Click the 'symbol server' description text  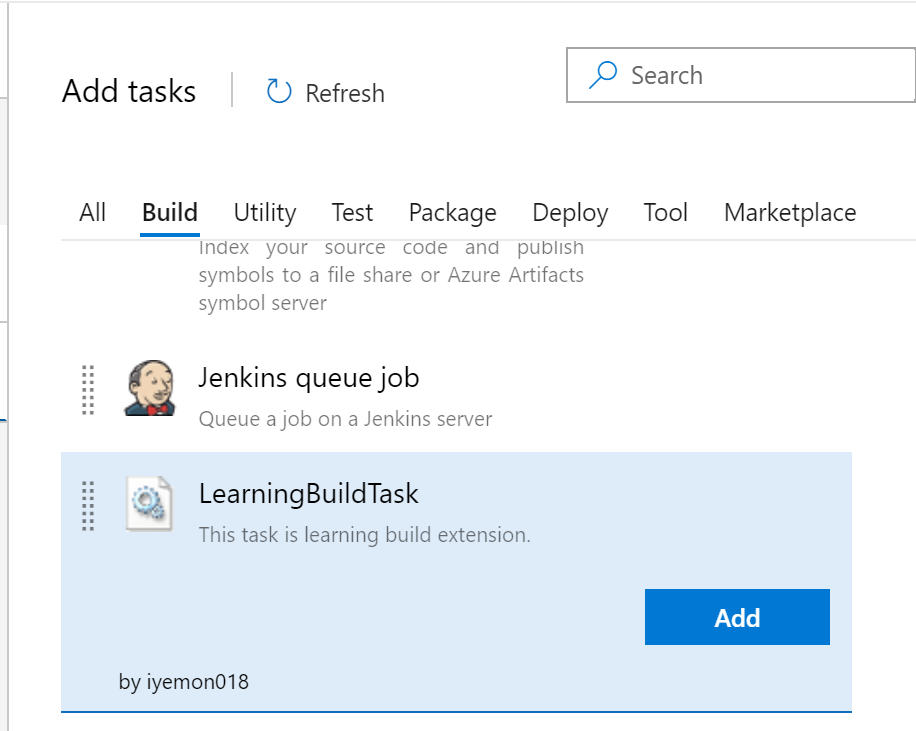(262, 303)
